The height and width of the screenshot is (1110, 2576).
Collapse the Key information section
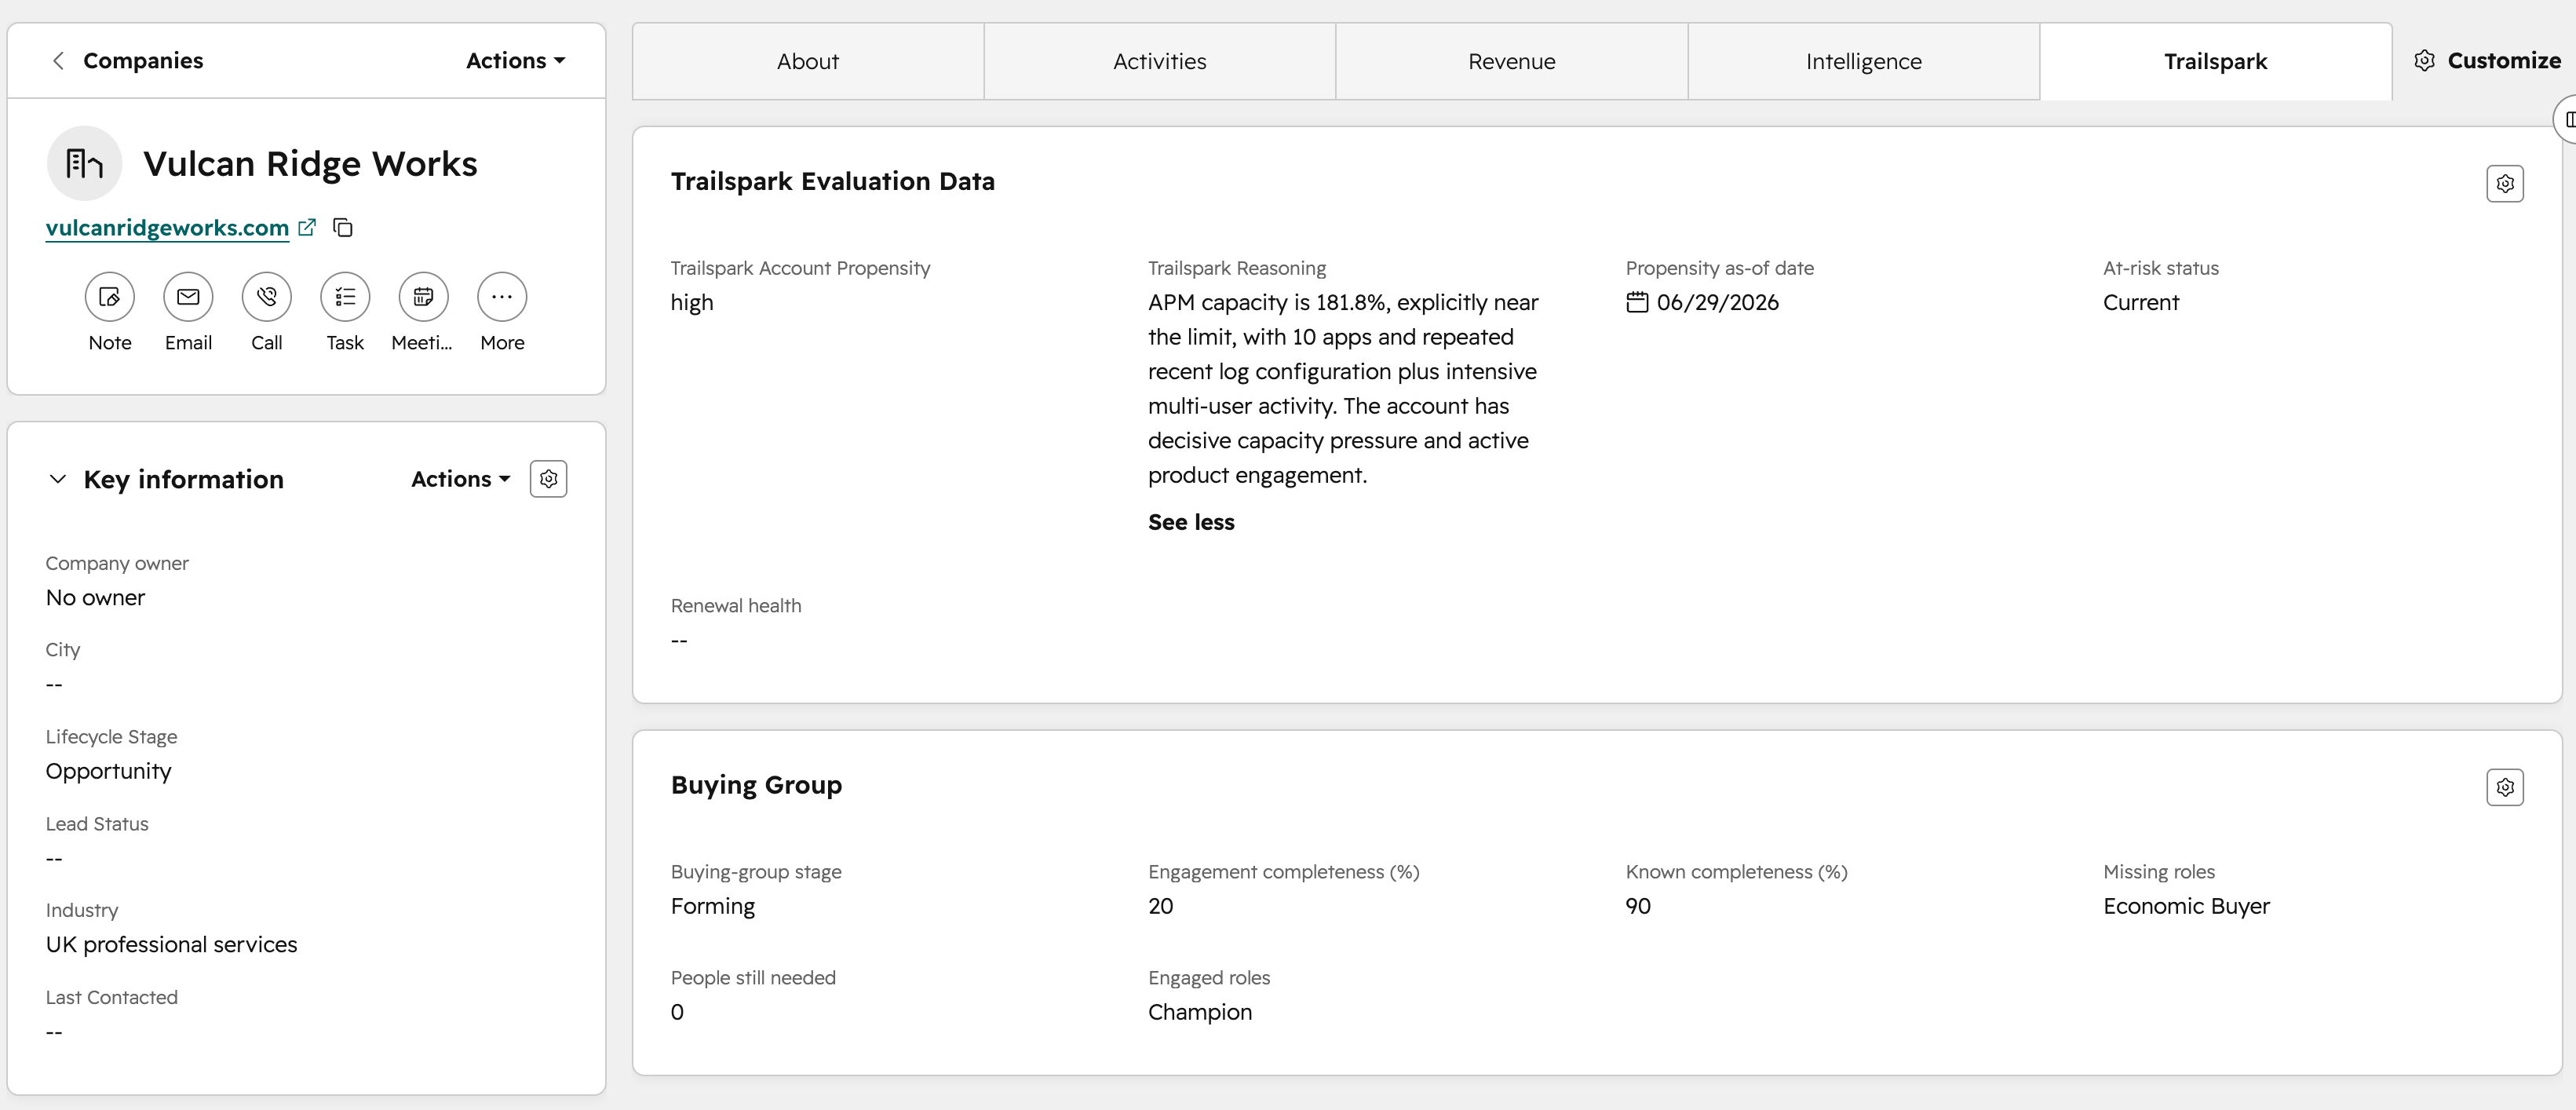coord(58,479)
